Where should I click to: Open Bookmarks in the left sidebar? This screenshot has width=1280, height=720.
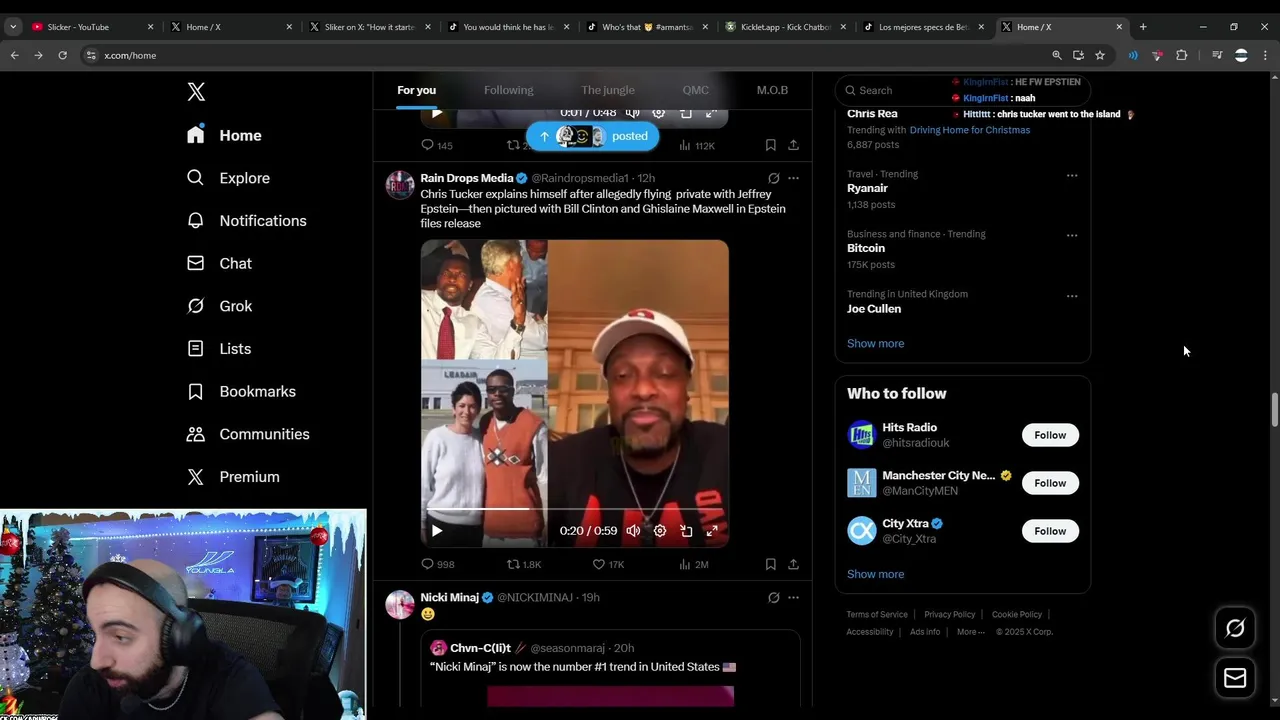(242, 391)
